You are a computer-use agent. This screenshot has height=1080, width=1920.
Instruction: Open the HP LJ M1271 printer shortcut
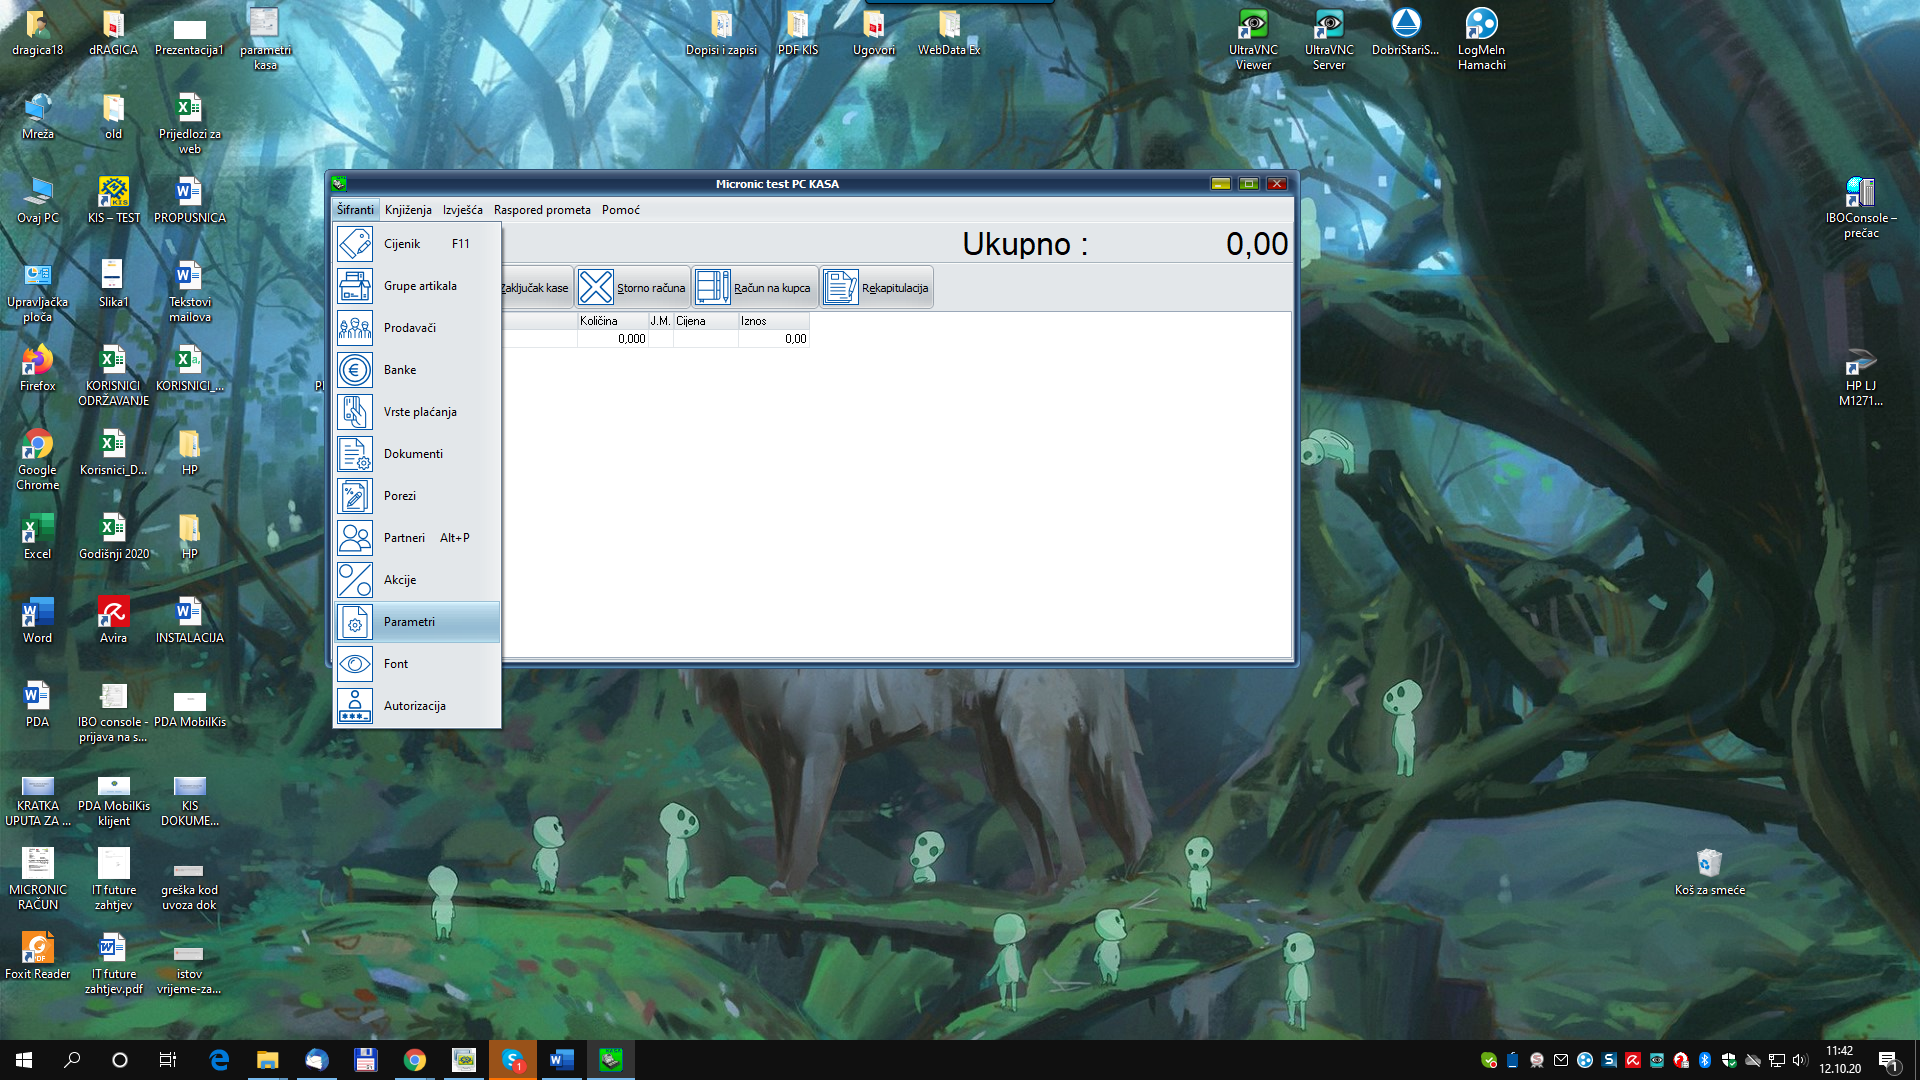coord(1861,375)
